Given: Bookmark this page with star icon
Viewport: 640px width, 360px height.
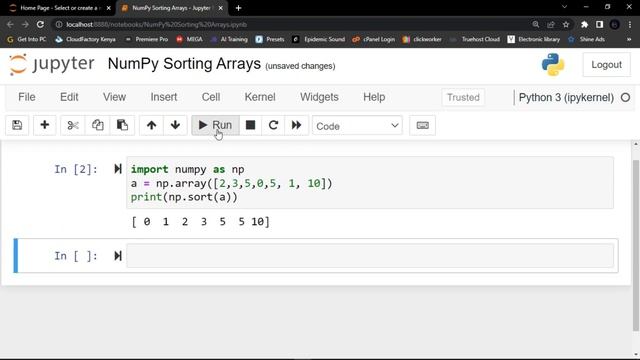Looking at the screenshot, I should 566,24.
